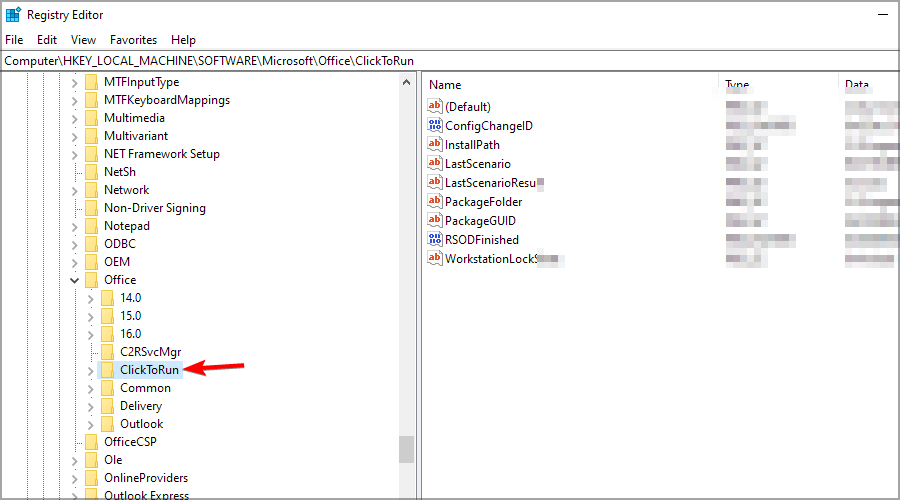Screen dimensions: 900x500
Task: Select the 16.0 folder icon
Action: tap(107, 334)
